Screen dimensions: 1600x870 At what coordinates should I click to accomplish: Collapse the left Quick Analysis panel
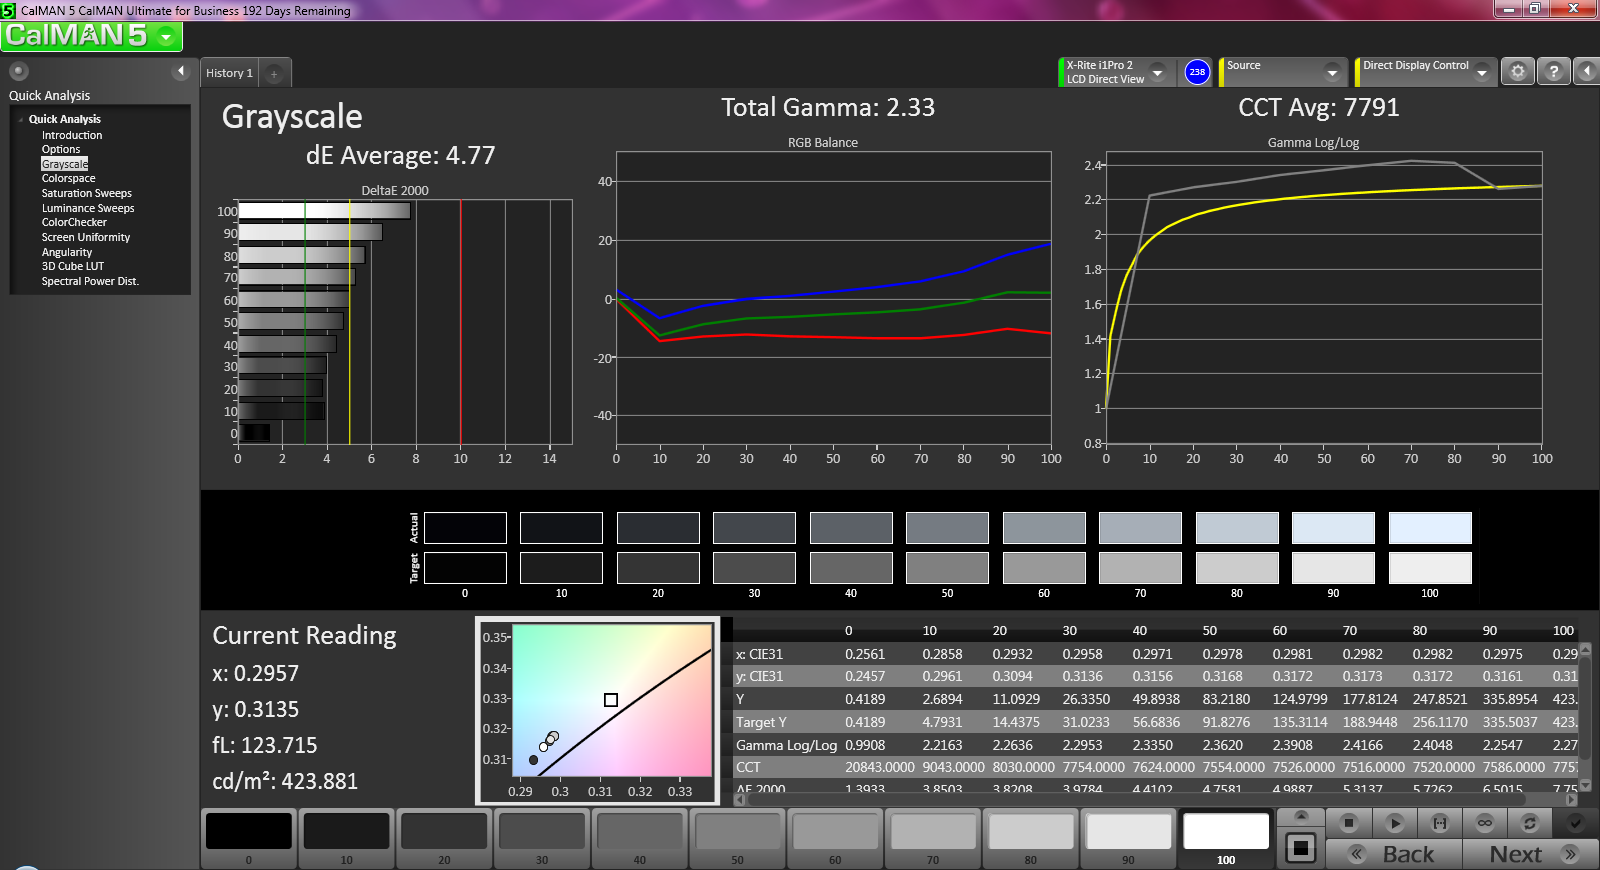(180, 71)
